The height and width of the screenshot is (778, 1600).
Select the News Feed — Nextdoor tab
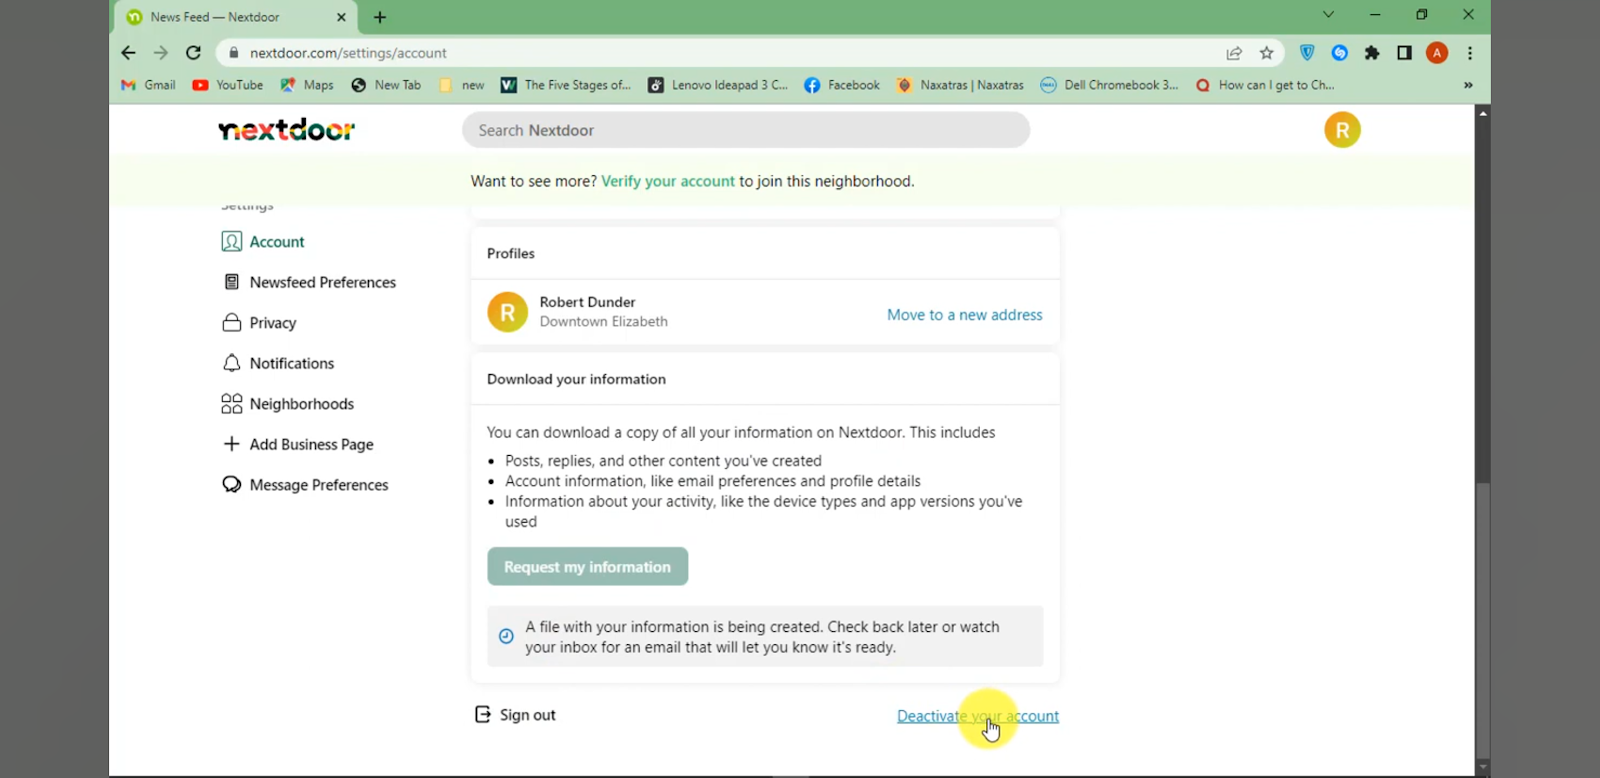tap(235, 17)
